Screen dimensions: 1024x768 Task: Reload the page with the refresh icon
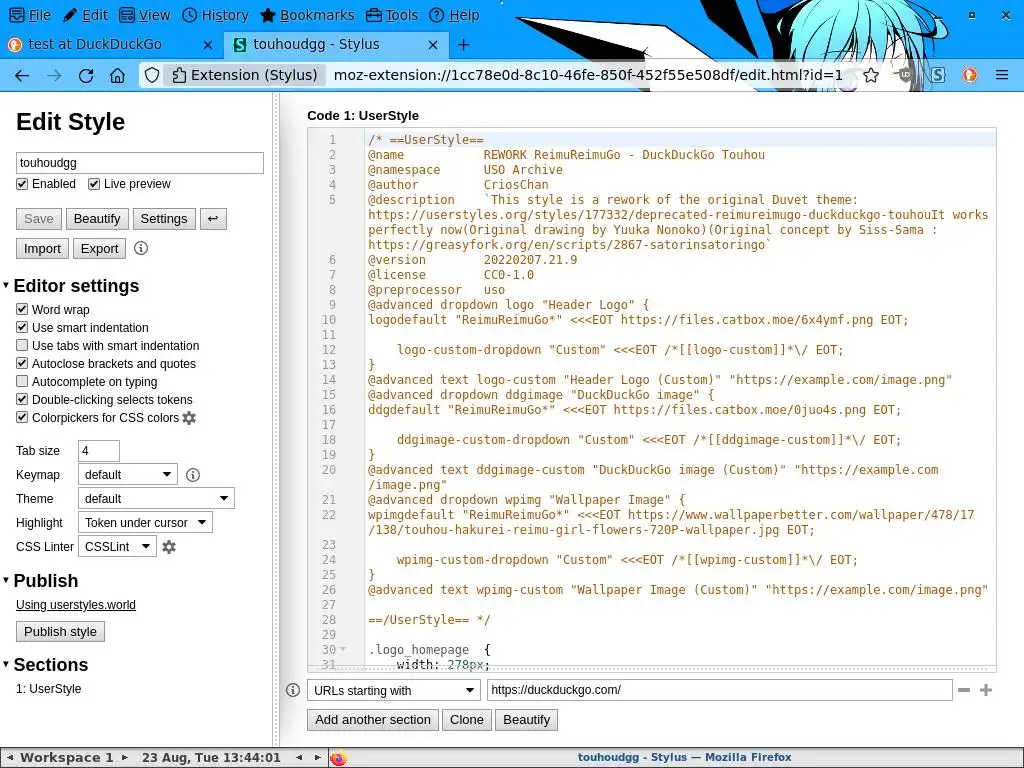86,76
